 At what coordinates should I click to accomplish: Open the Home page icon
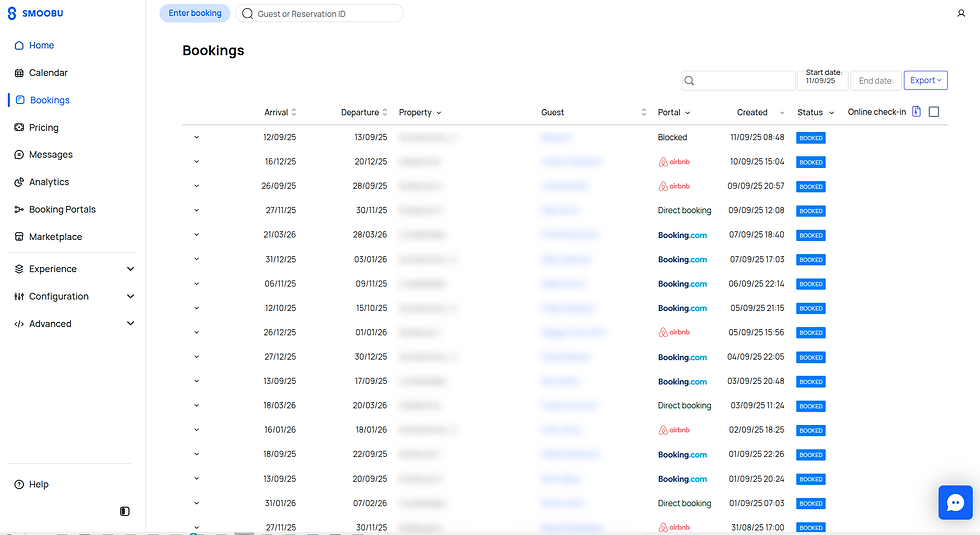pyautogui.click(x=19, y=46)
